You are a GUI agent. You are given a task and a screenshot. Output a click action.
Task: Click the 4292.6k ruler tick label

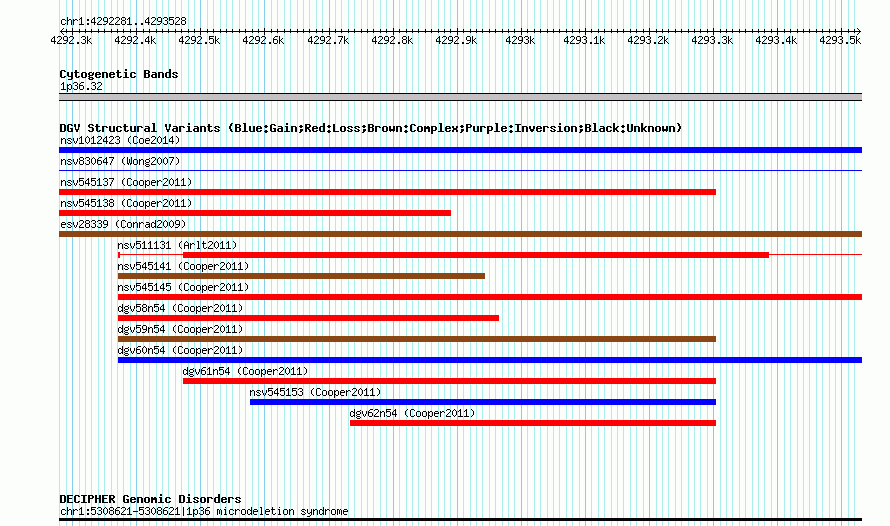pos(263,40)
